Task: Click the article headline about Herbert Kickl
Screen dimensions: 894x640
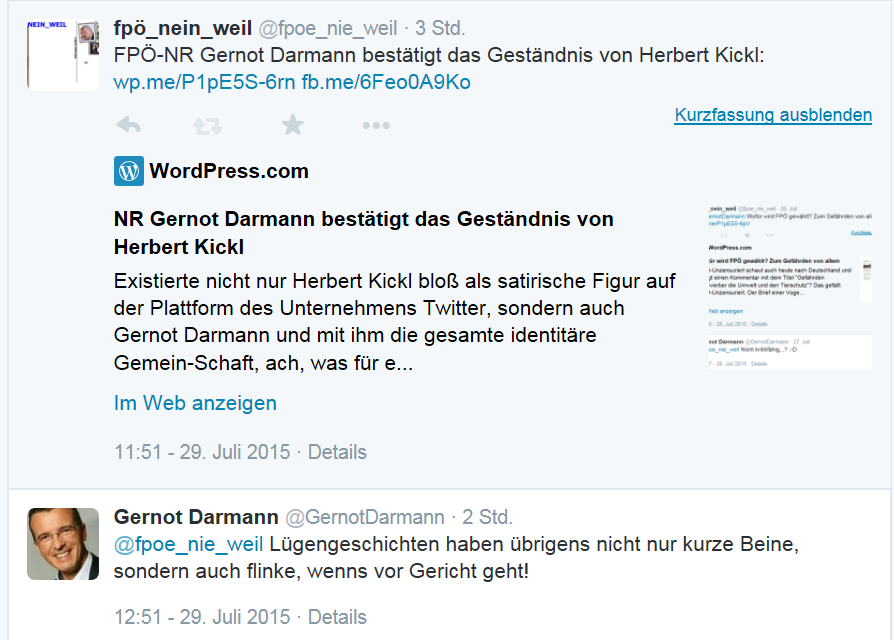Action: pyautogui.click(x=363, y=232)
